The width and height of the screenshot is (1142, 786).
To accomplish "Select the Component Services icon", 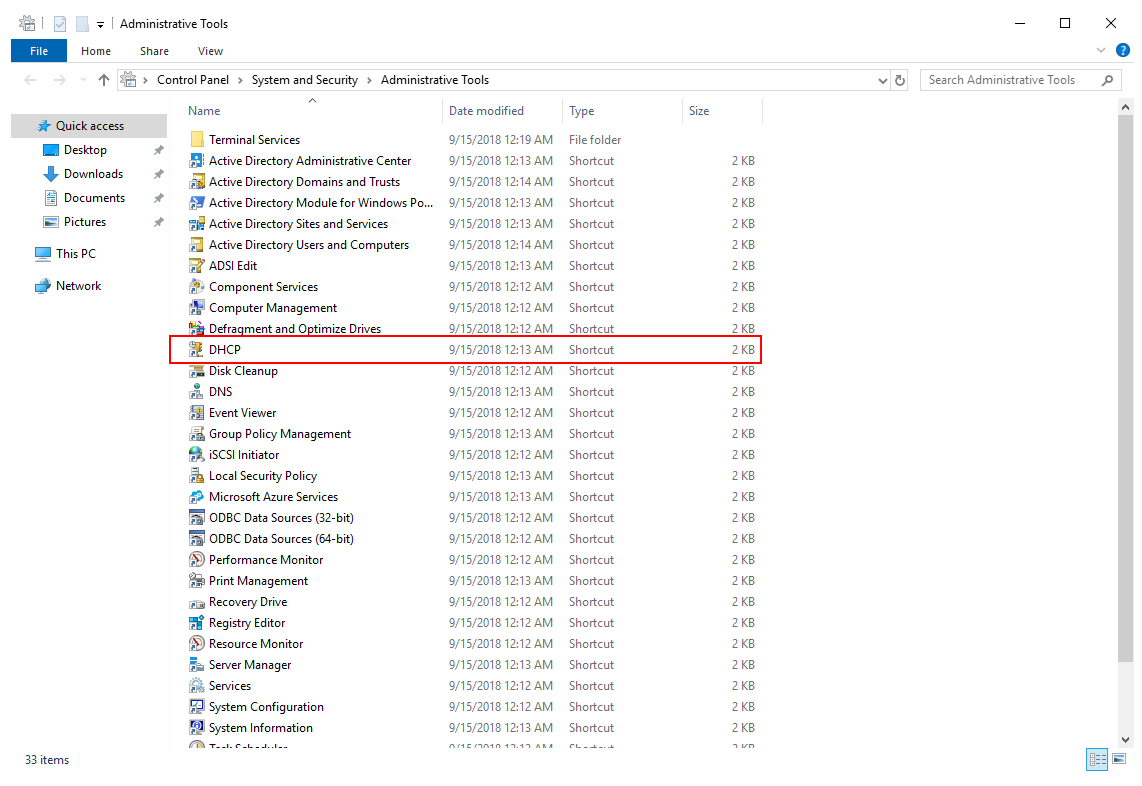I will click(x=196, y=287).
